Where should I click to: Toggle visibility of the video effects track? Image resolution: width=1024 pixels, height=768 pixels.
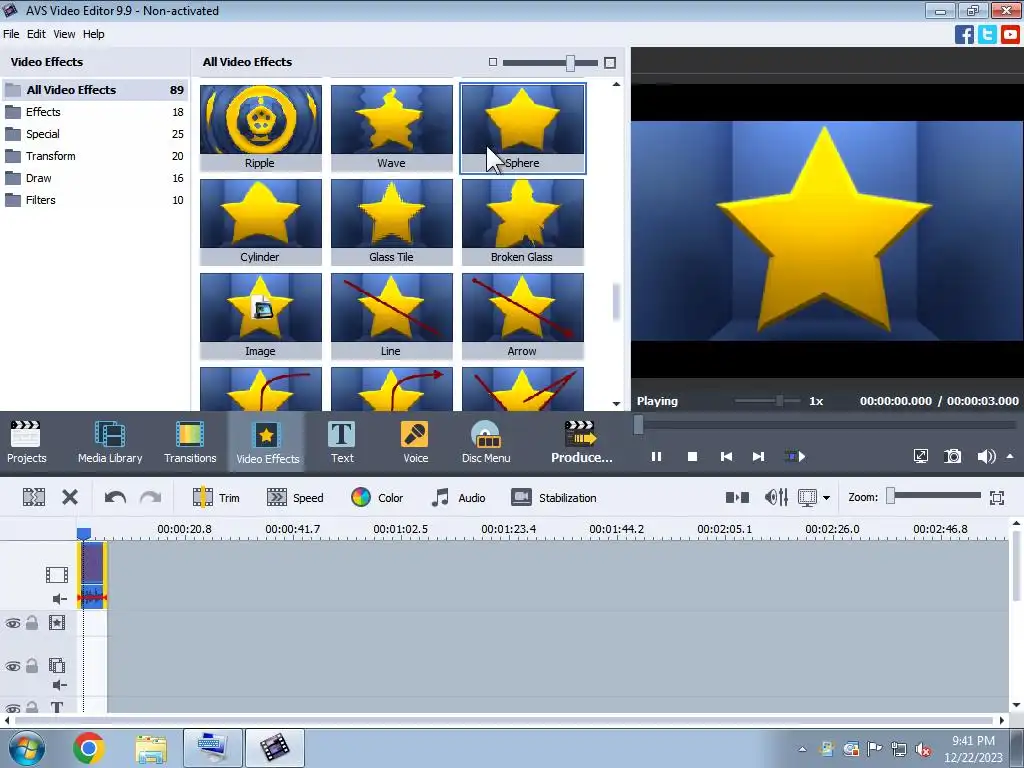13,623
